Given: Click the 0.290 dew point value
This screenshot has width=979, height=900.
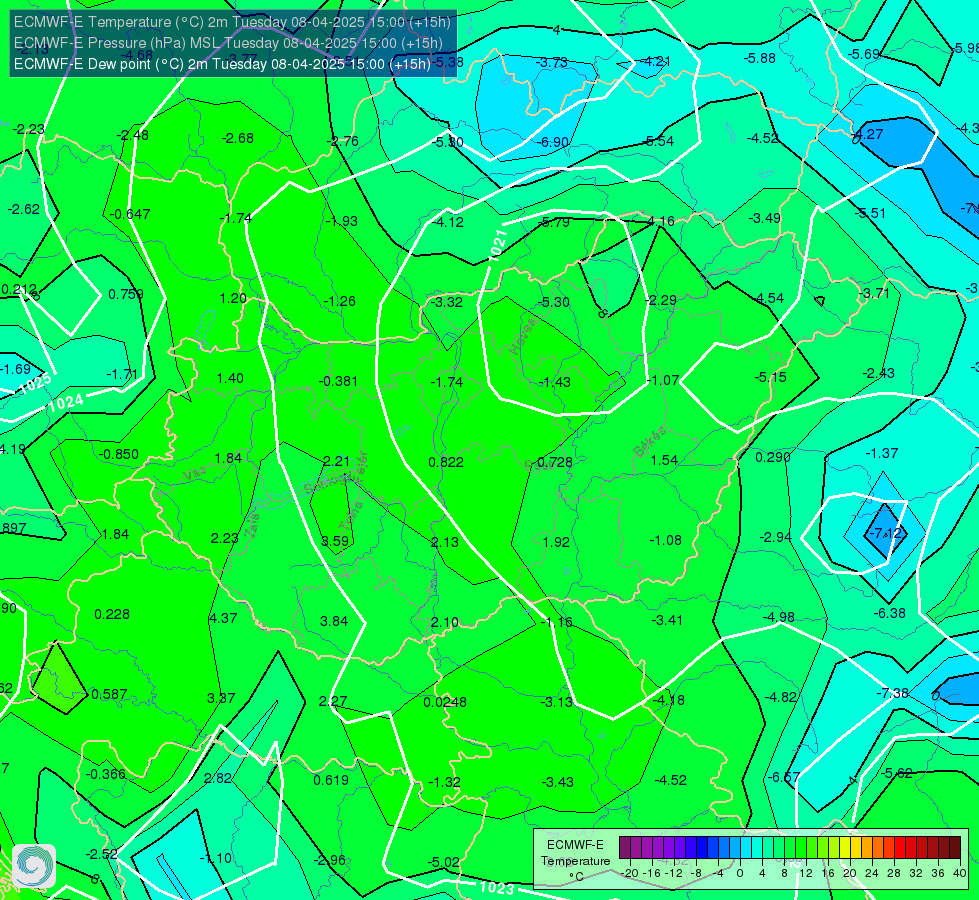Looking at the screenshot, I should (x=773, y=457).
